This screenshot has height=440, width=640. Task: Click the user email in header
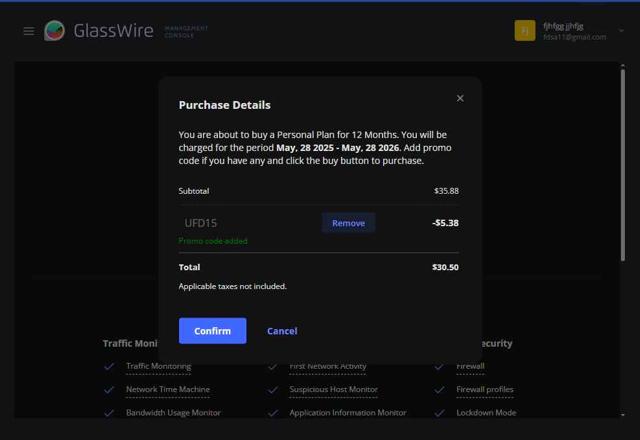(574, 37)
